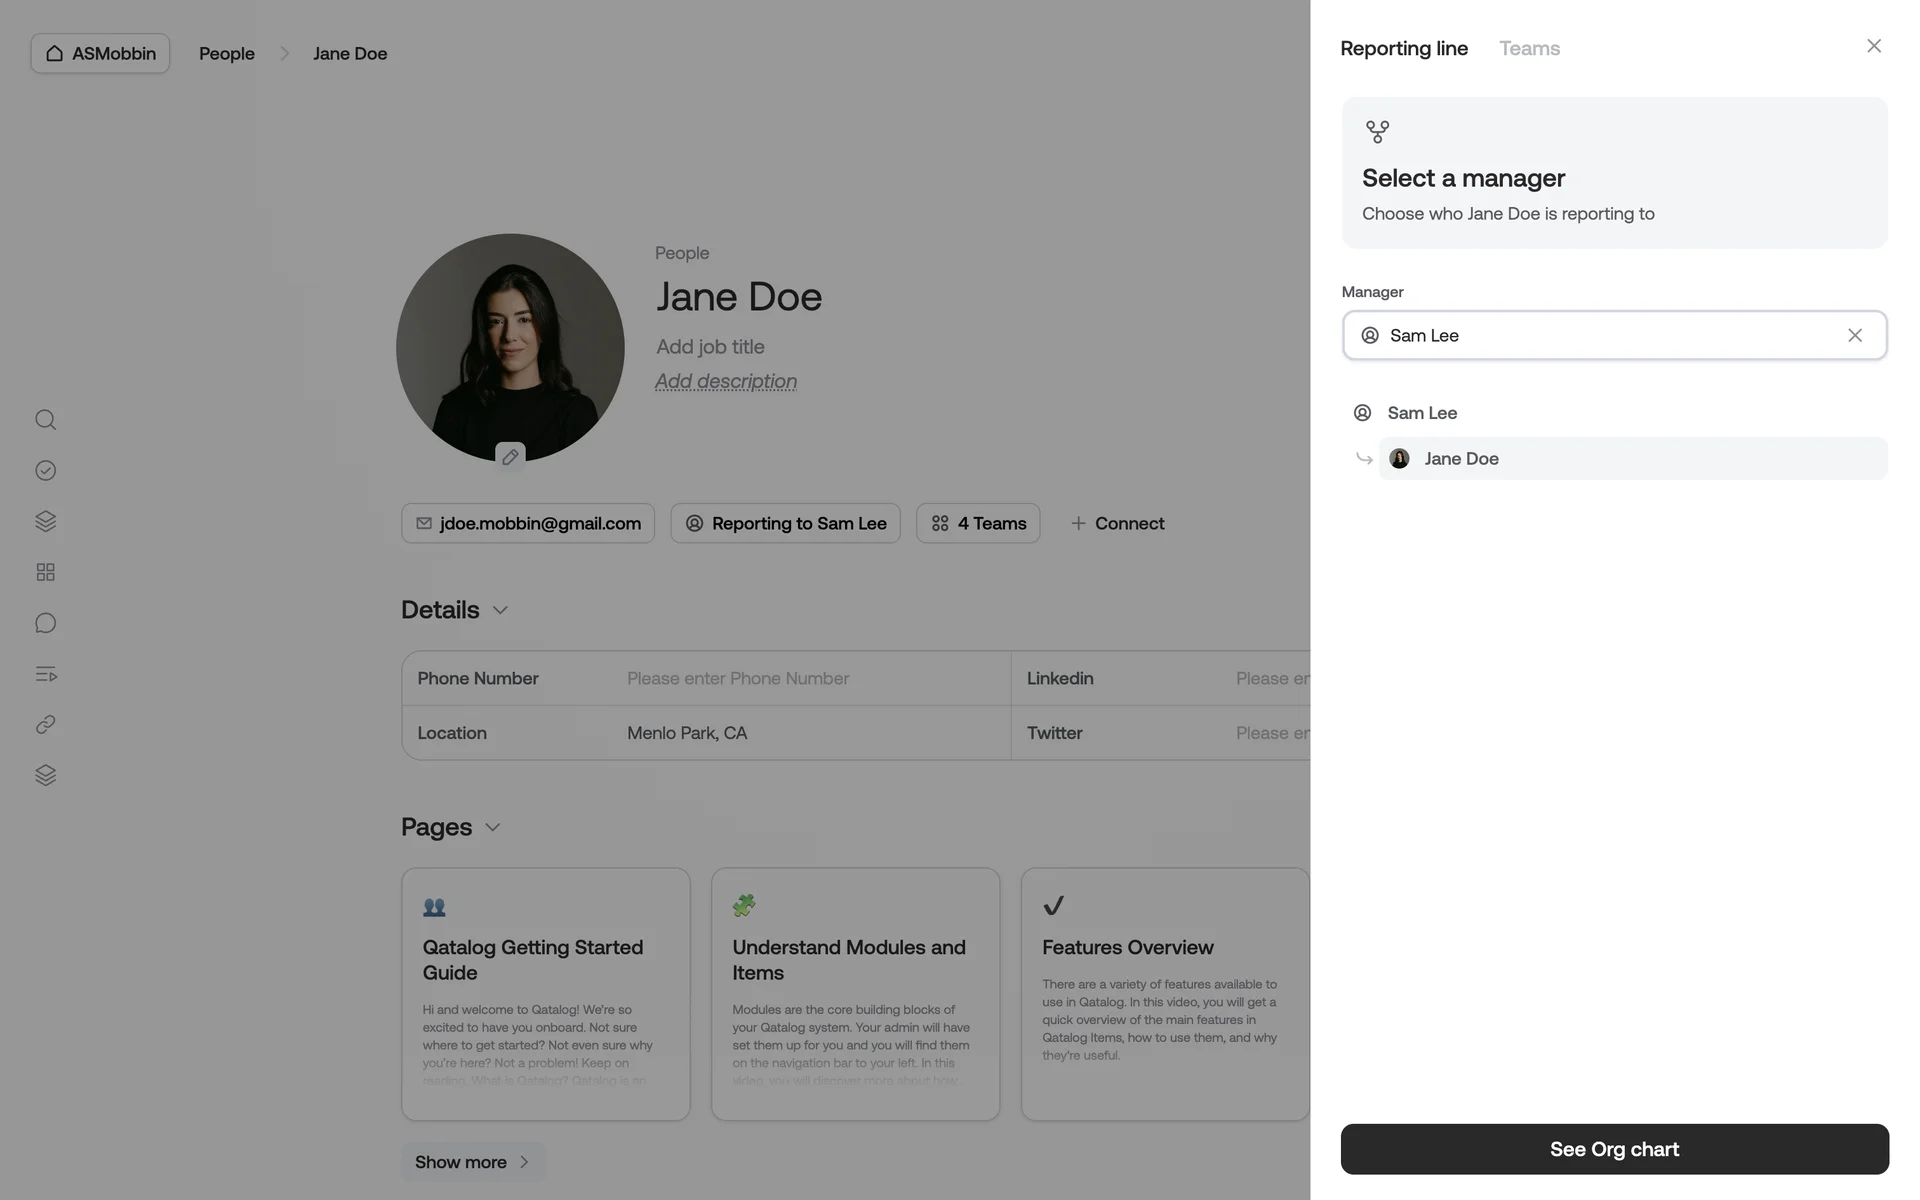Screen dimensions: 1920x1200
Task: Collapse the Pages section chevron
Action: click(x=492, y=827)
